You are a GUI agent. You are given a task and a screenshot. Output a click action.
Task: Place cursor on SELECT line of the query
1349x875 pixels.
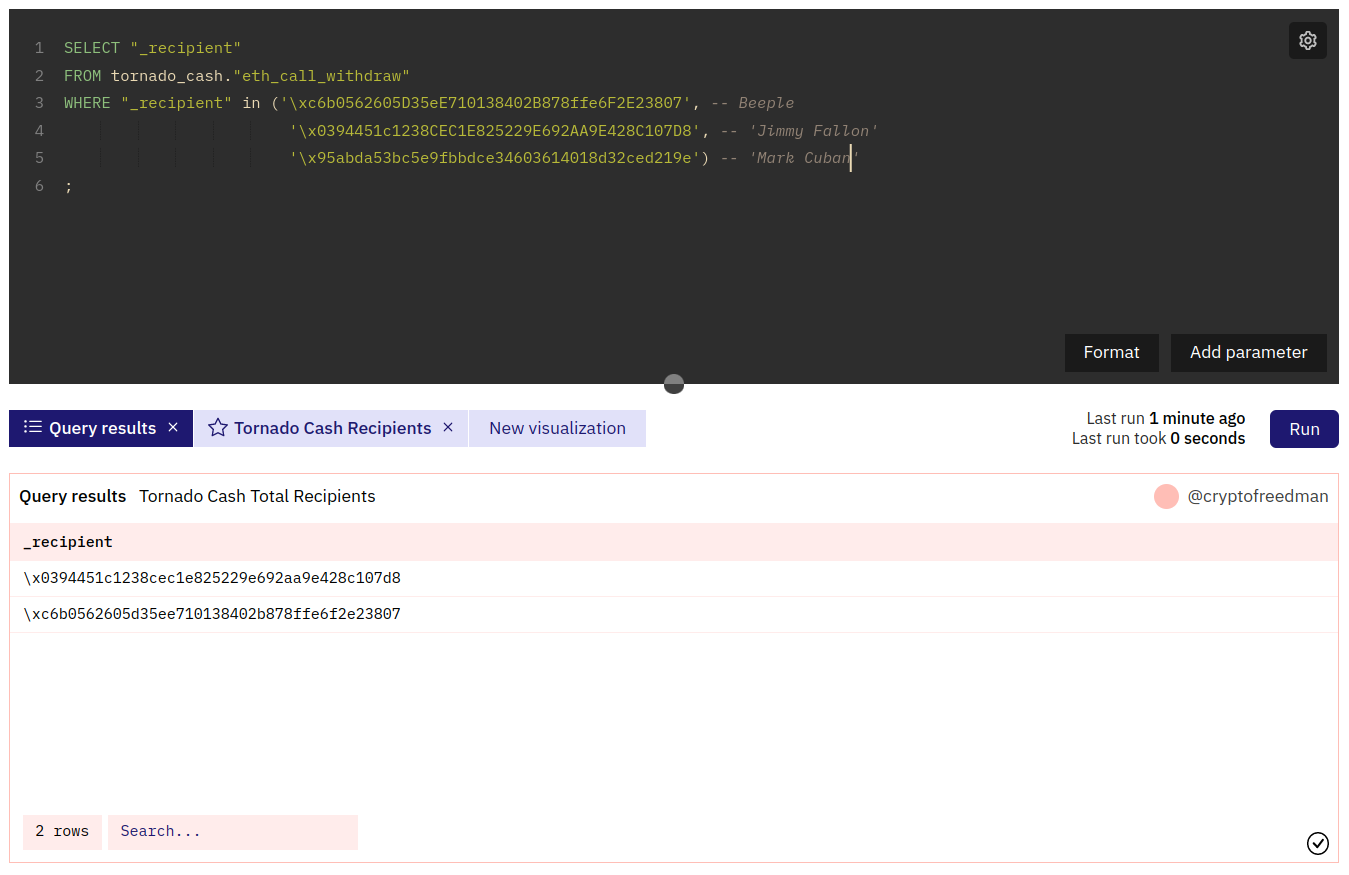coord(153,48)
